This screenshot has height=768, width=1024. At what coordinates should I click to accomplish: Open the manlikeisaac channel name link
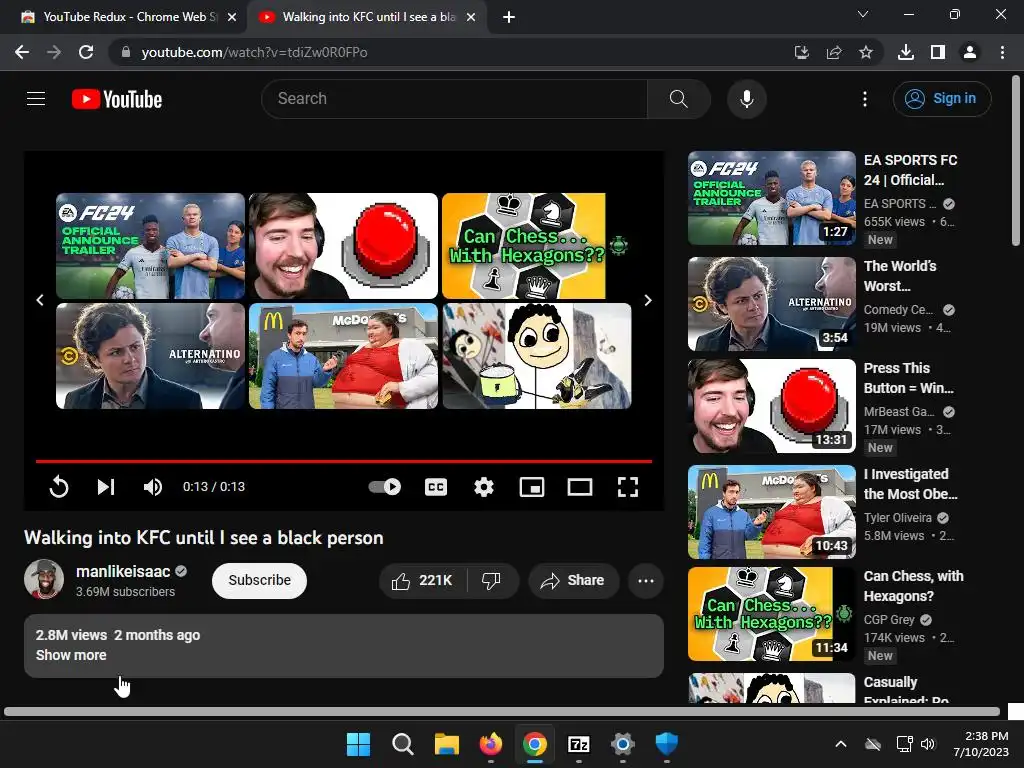coord(123,571)
